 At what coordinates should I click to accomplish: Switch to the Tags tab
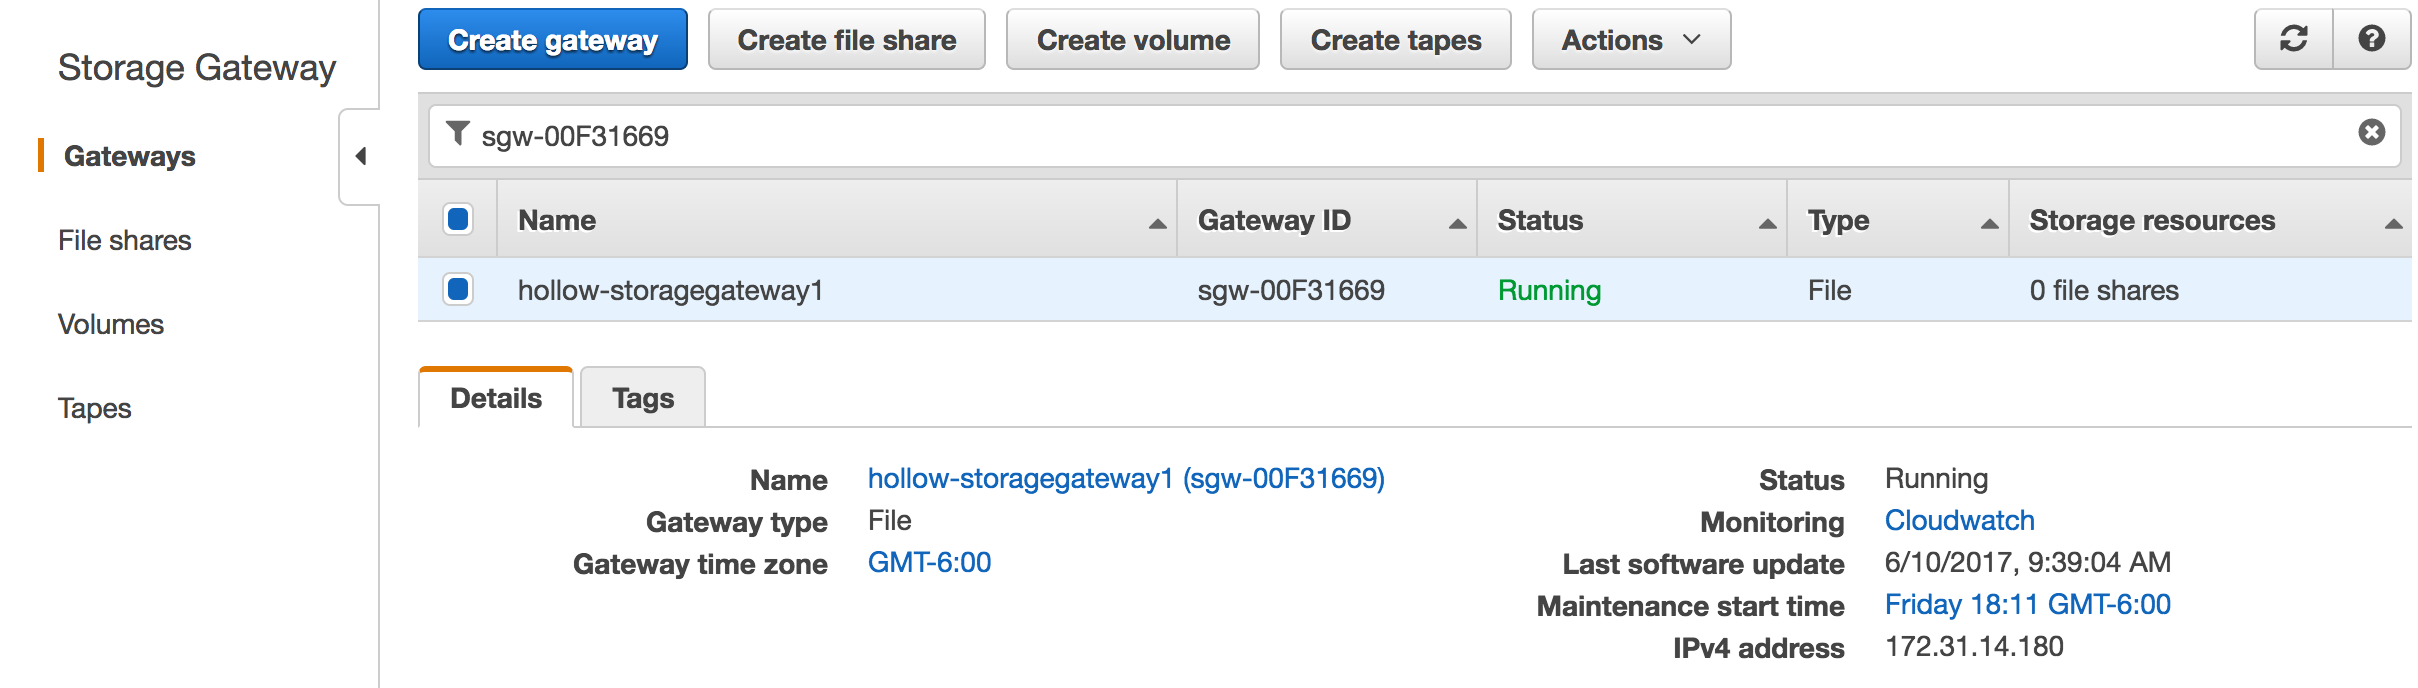pos(643,398)
